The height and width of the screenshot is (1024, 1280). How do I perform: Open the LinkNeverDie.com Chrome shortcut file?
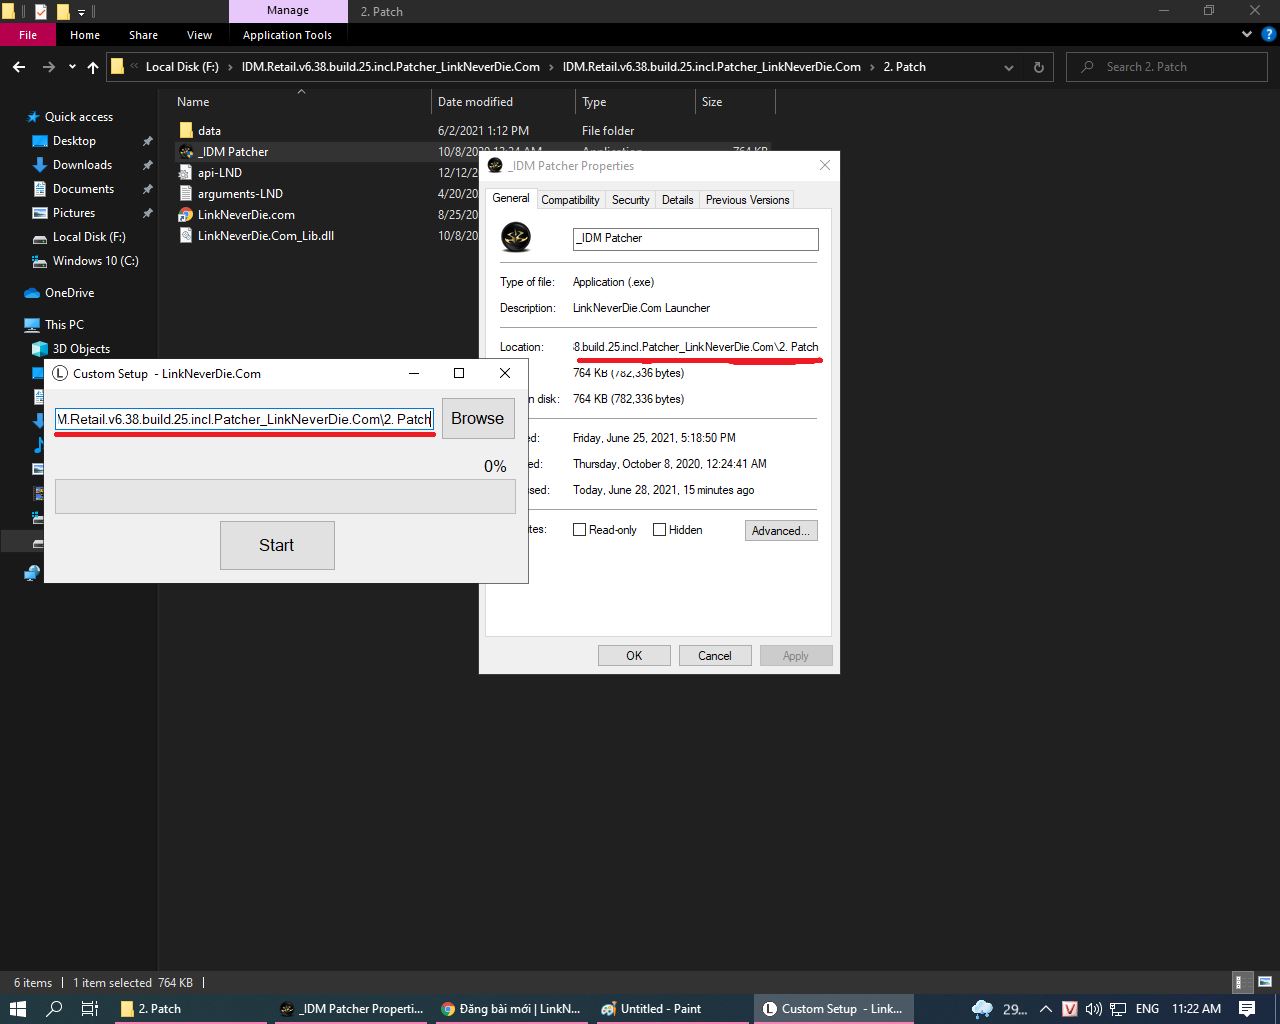pos(245,215)
